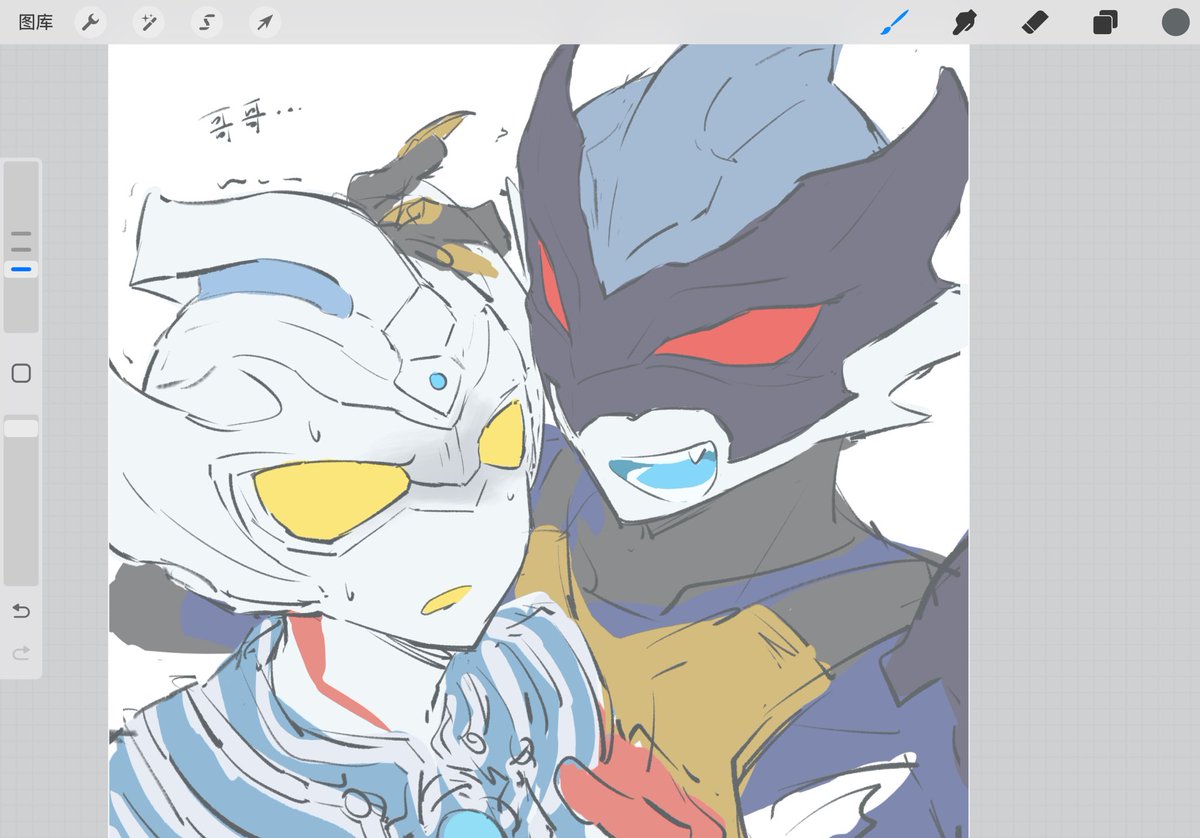Screen dimensions: 1200x838
Task: Tap the square modify button in sidebar
Action: pyautogui.click(x=21, y=373)
